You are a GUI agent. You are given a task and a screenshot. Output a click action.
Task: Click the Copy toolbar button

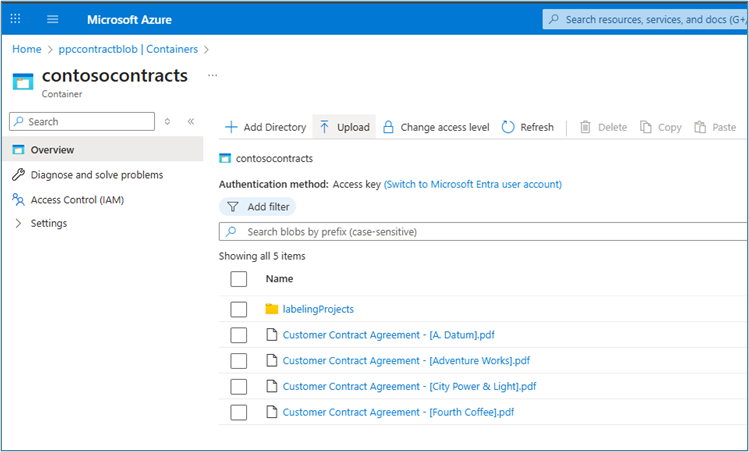click(x=661, y=127)
